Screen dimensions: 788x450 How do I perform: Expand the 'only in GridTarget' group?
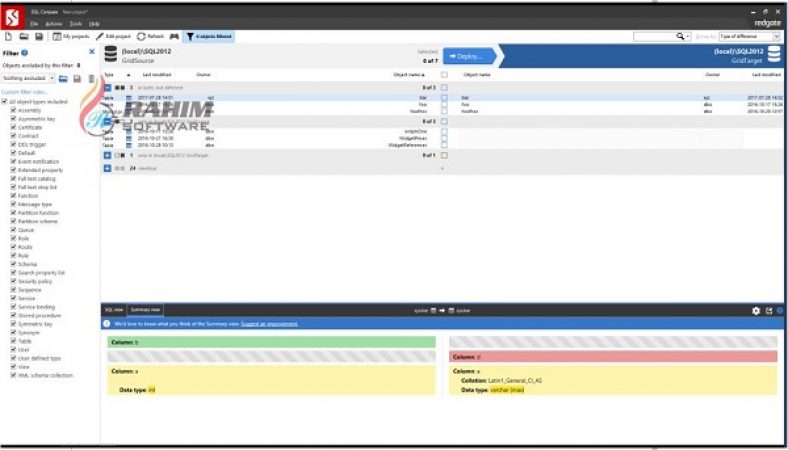[107, 155]
